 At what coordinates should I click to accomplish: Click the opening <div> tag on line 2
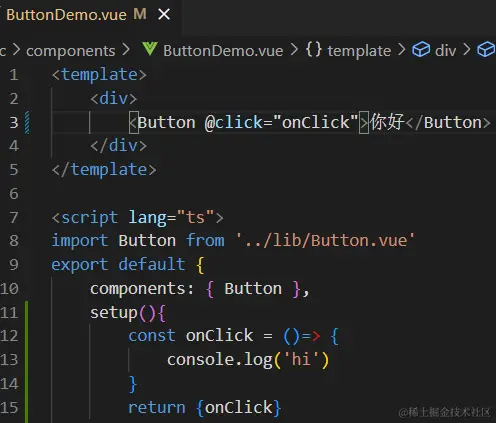pos(114,99)
